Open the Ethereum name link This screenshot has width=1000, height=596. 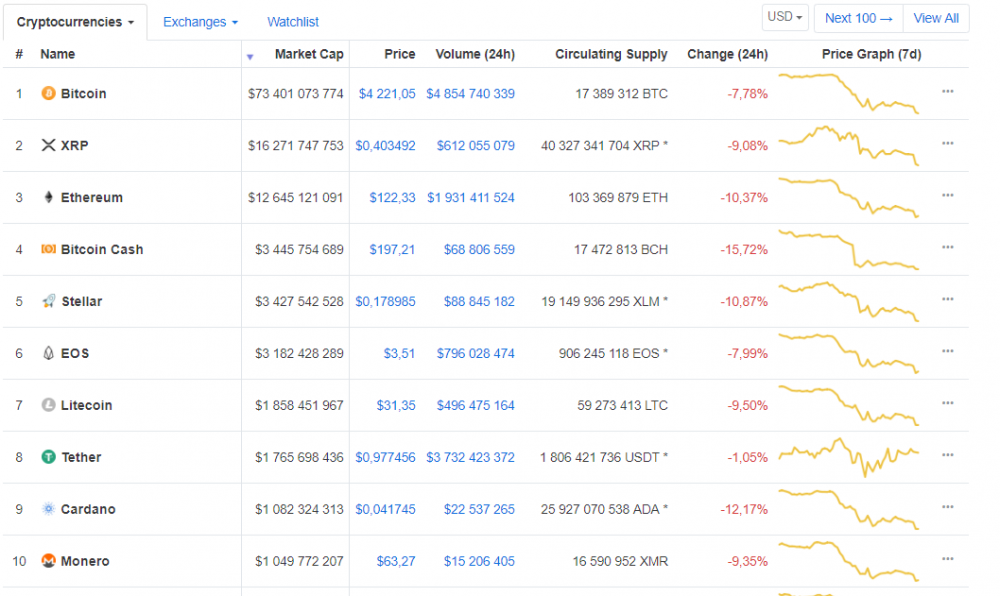(x=92, y=198)
